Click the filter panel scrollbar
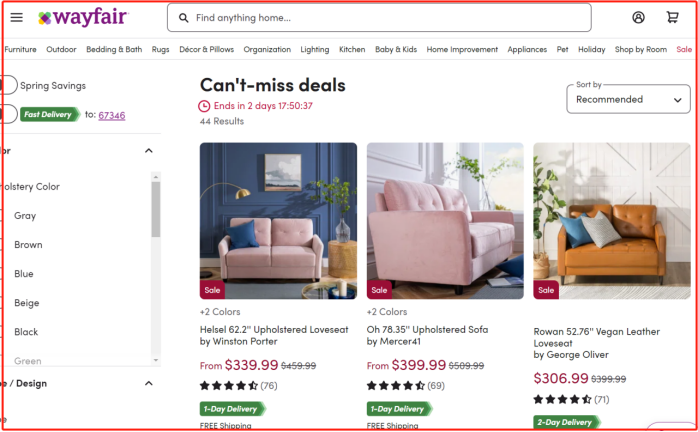This screenshot has height=432, width=698. point(156,210)
